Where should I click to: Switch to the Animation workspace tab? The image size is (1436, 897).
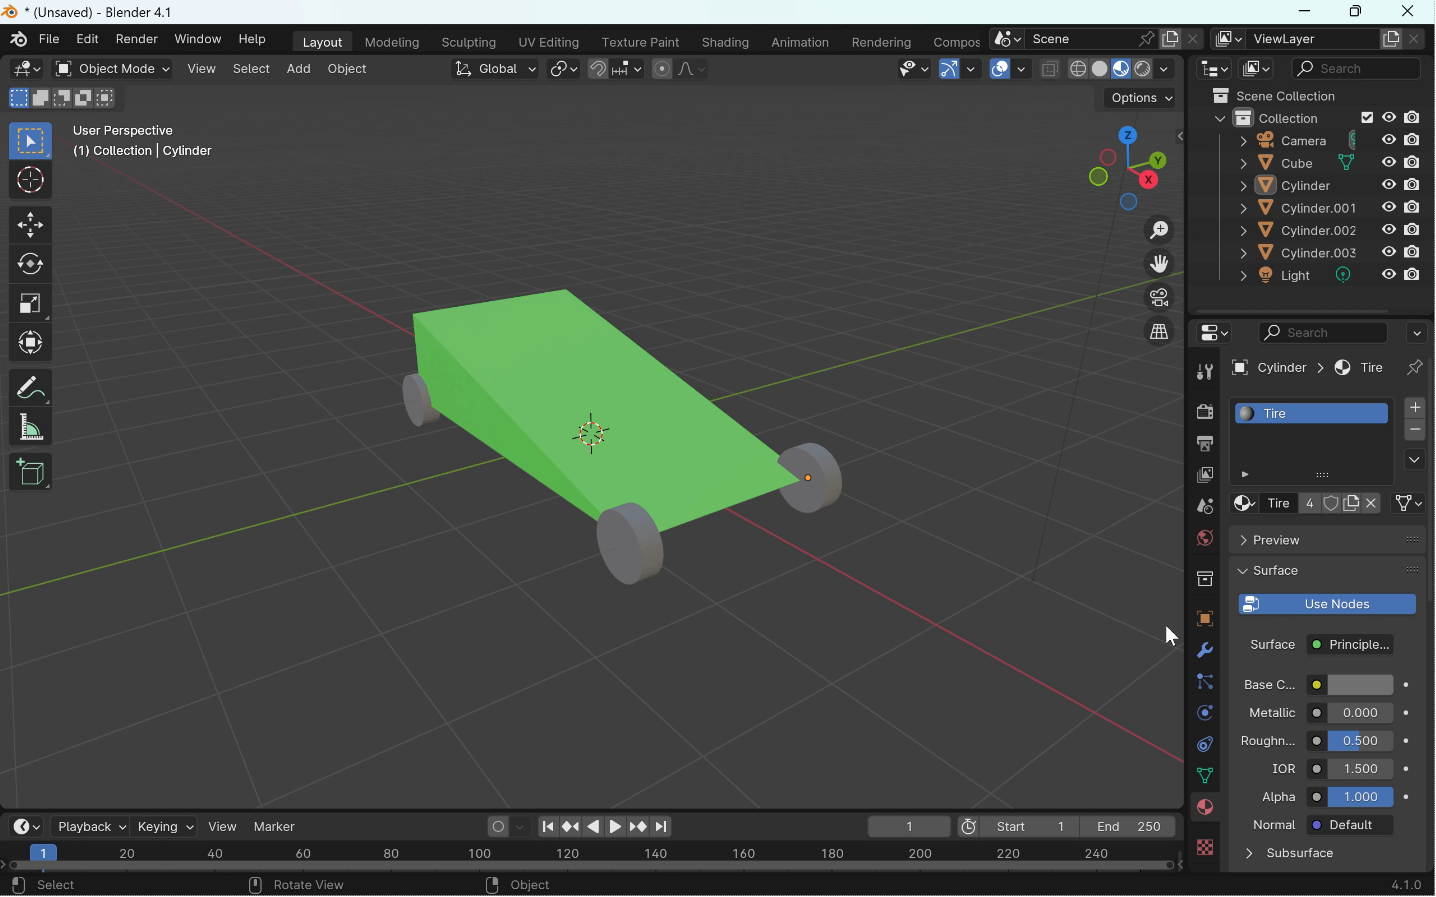click(800, 43)
